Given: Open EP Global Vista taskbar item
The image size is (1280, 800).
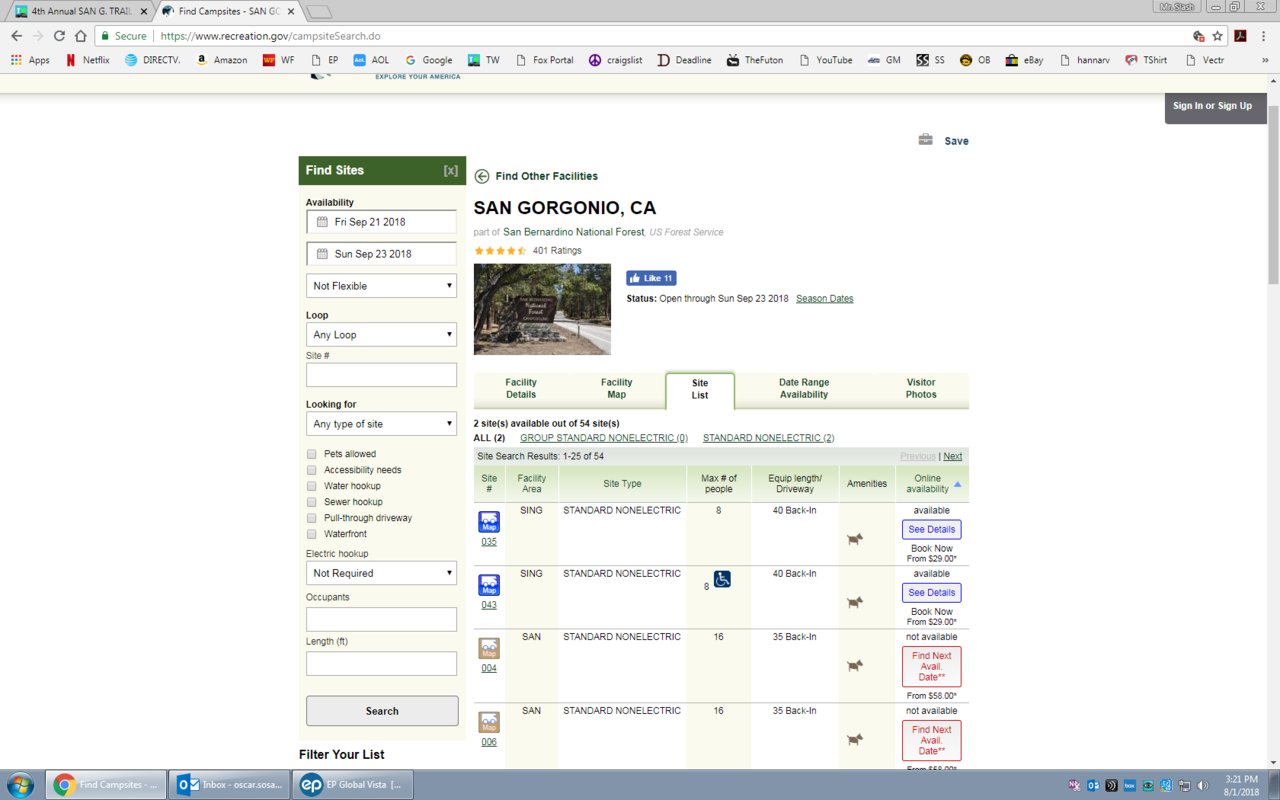Looking at the screenshot, I should [x=353, y=785].
